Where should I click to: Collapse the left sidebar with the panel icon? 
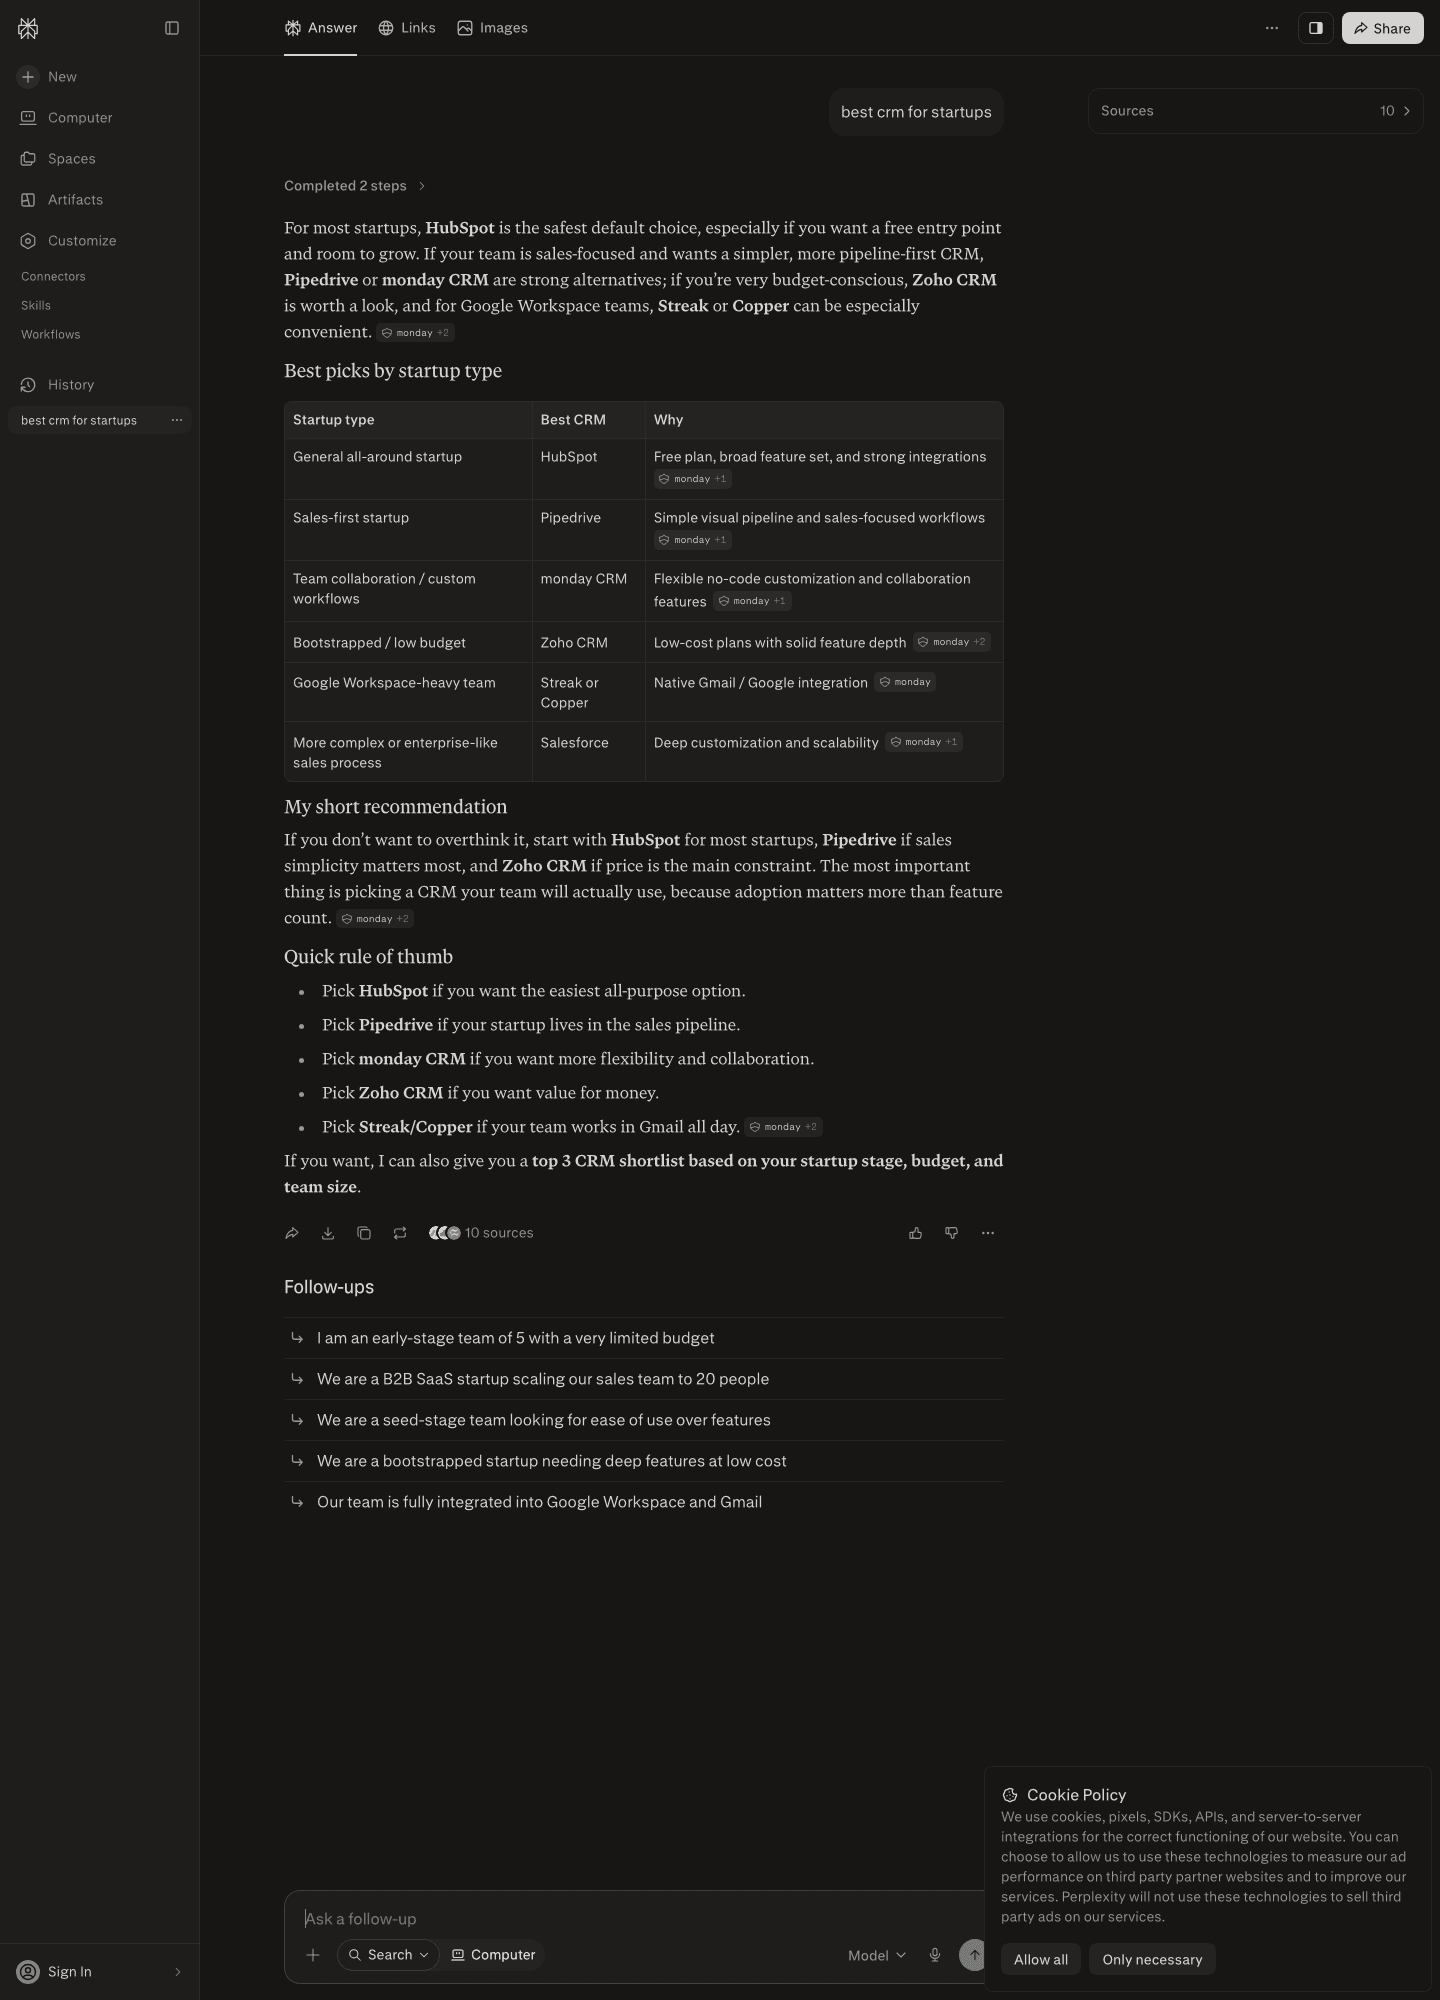click(x=172, y=28)
